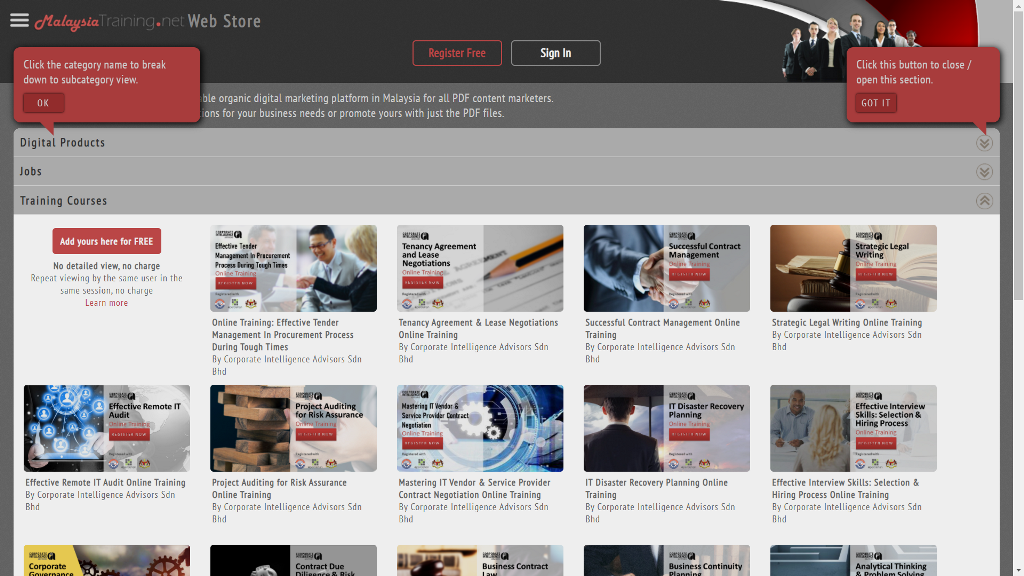
Task: Open Tenancy Agreement and Lease Negotiations thumbnail
Action: [x=480, y=268]
